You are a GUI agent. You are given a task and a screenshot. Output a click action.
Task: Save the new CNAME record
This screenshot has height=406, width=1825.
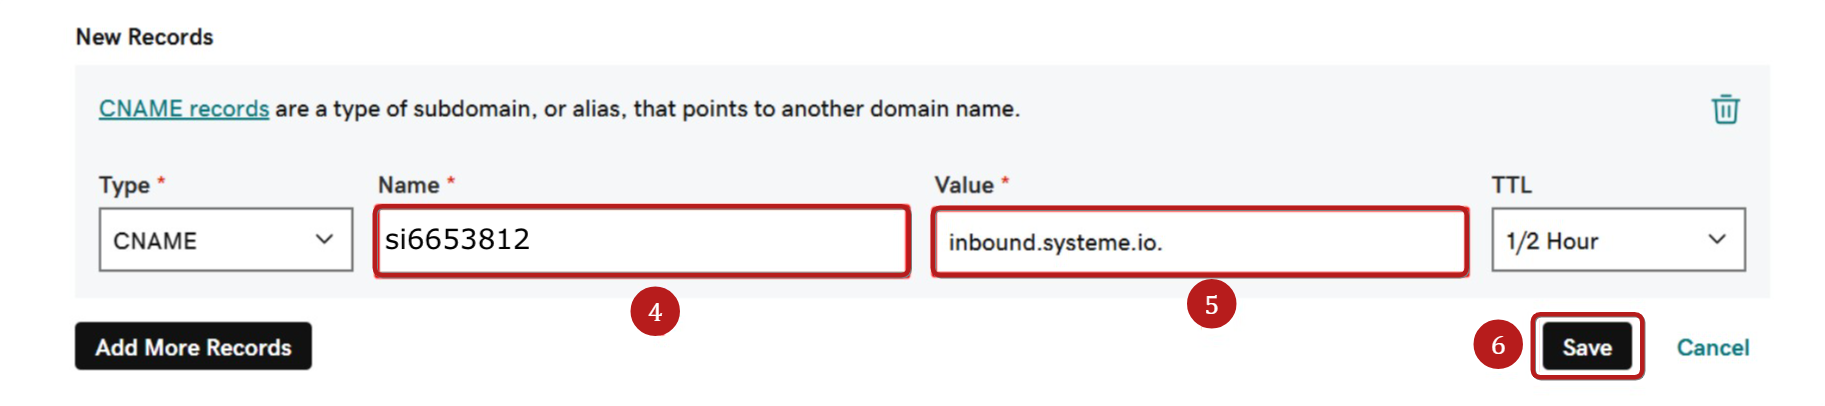[1587, 347]
